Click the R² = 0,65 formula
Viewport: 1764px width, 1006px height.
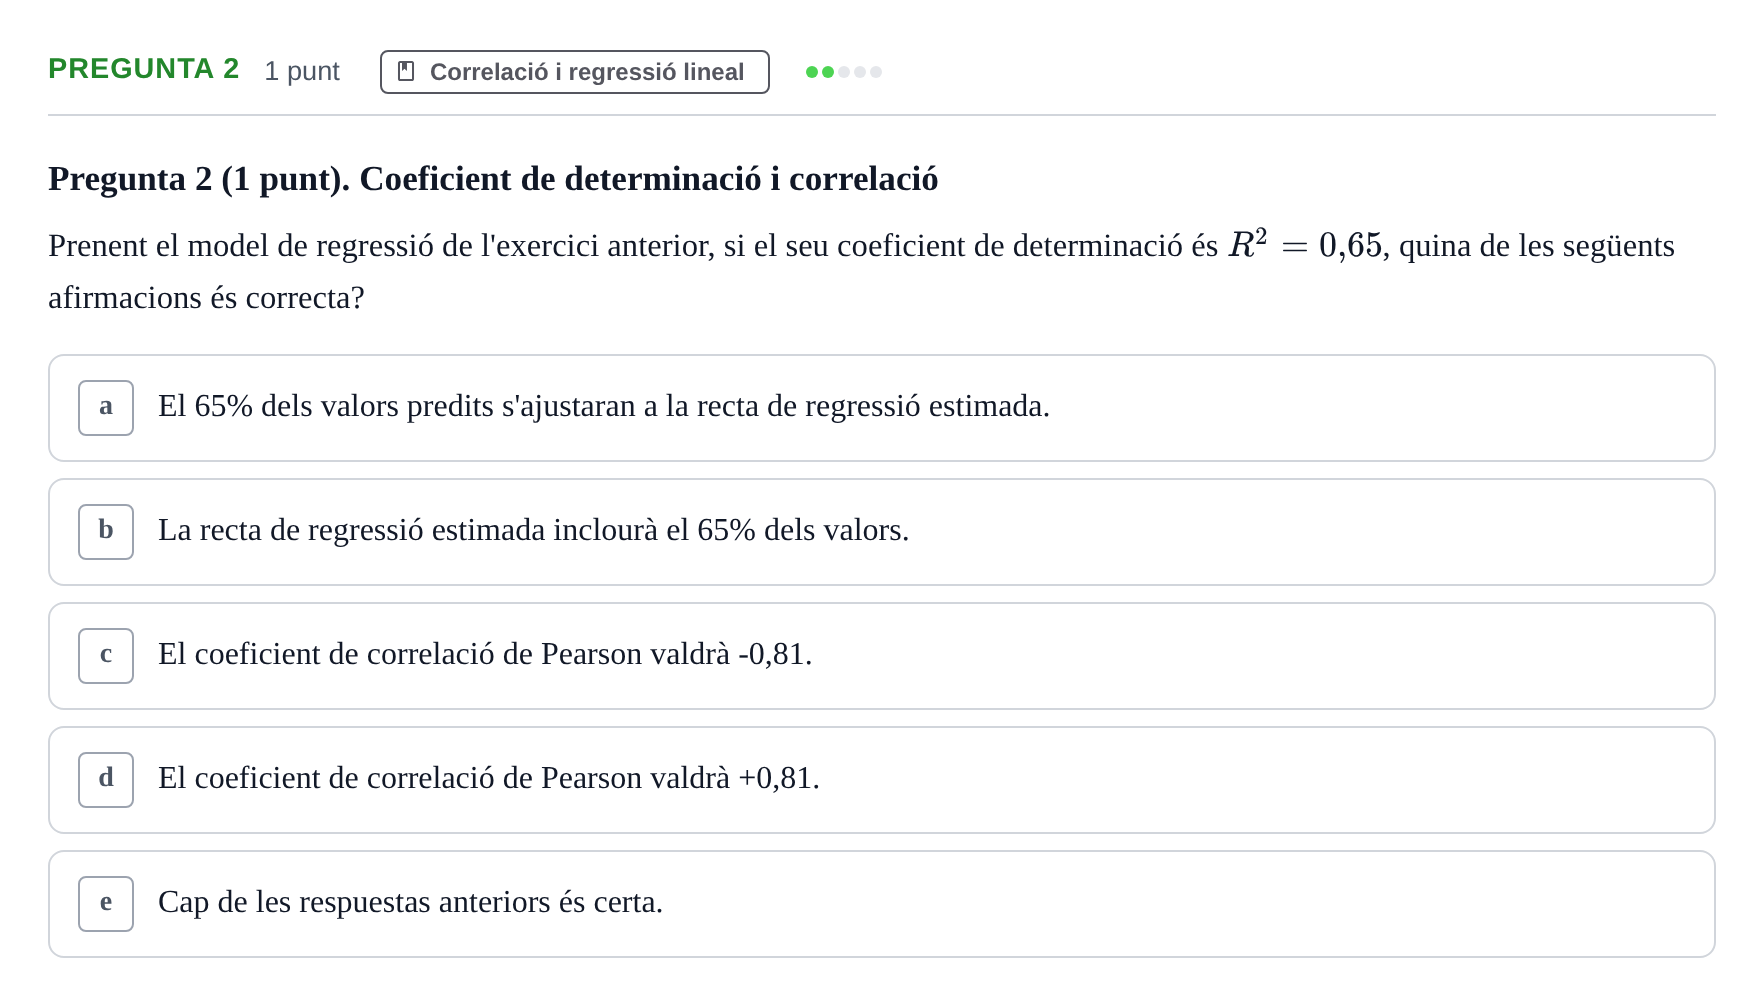click(1305, 244)
